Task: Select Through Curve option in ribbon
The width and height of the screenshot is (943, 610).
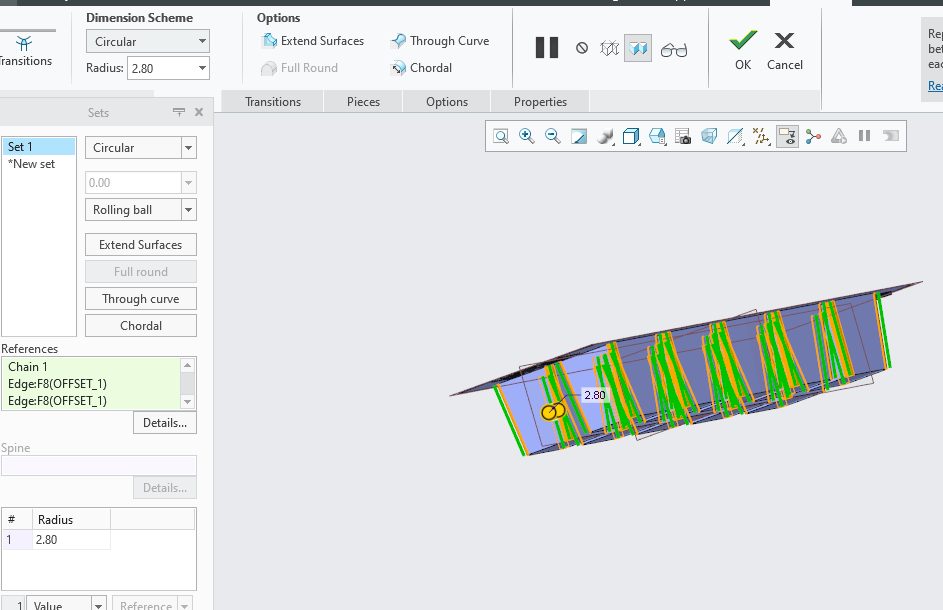Action: (x=440, y=41)
